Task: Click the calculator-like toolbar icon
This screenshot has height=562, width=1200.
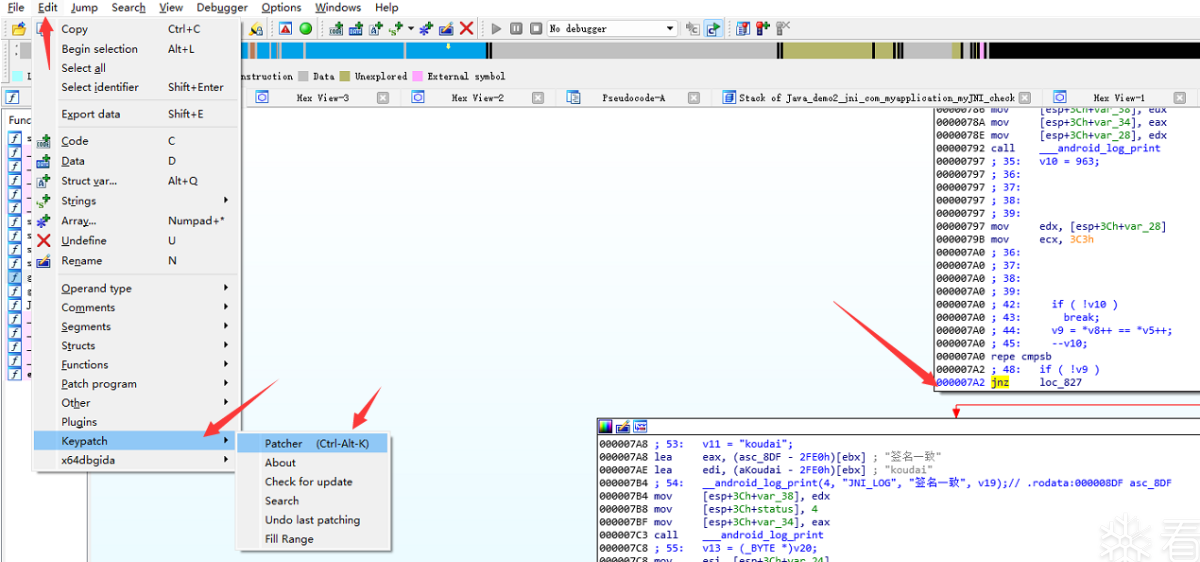Action: pos(743,28)
